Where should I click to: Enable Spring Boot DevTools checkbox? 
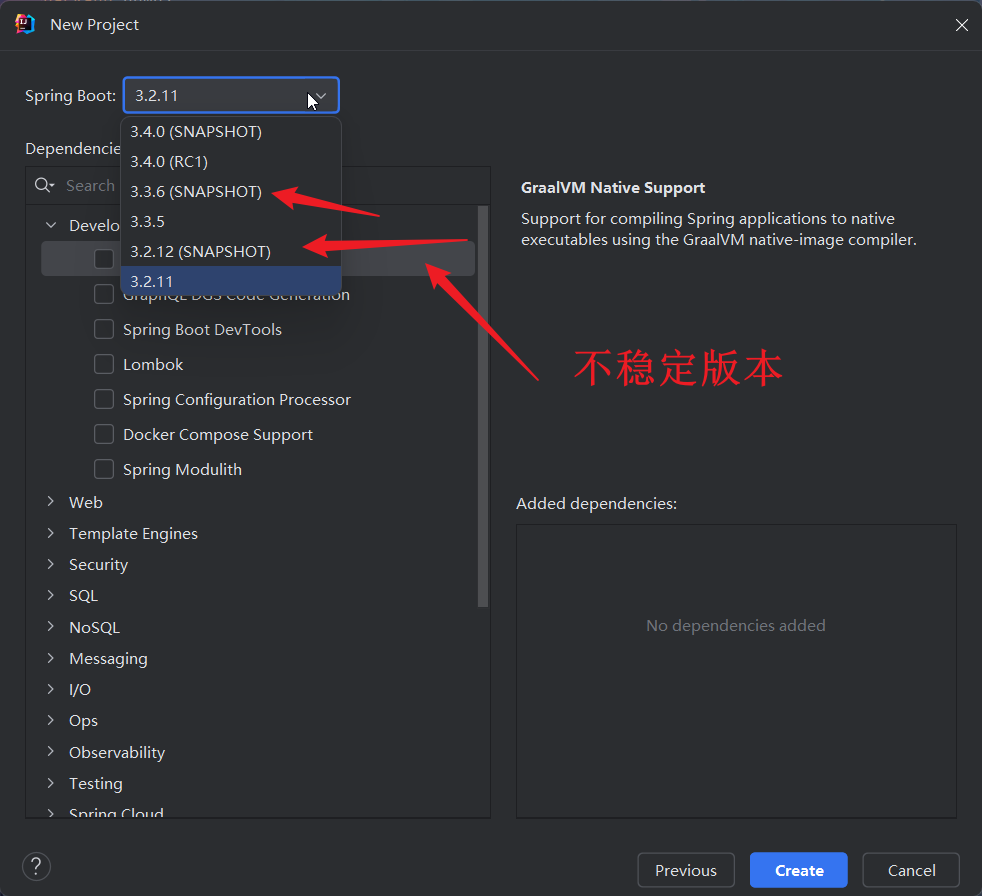click(x=104, y=329)
